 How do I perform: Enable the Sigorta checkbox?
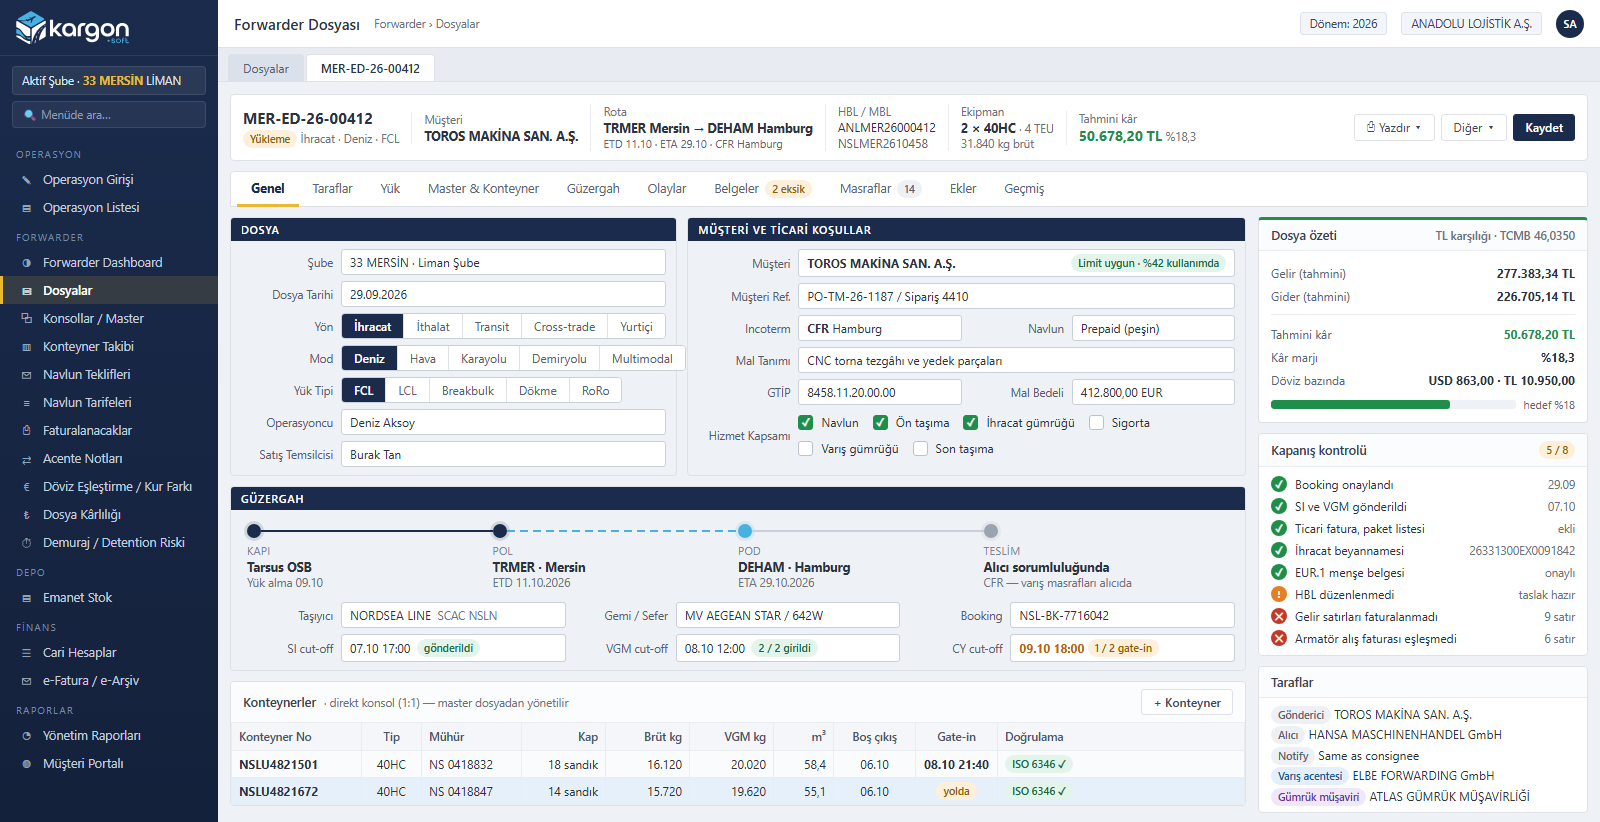coord(1096,423)
